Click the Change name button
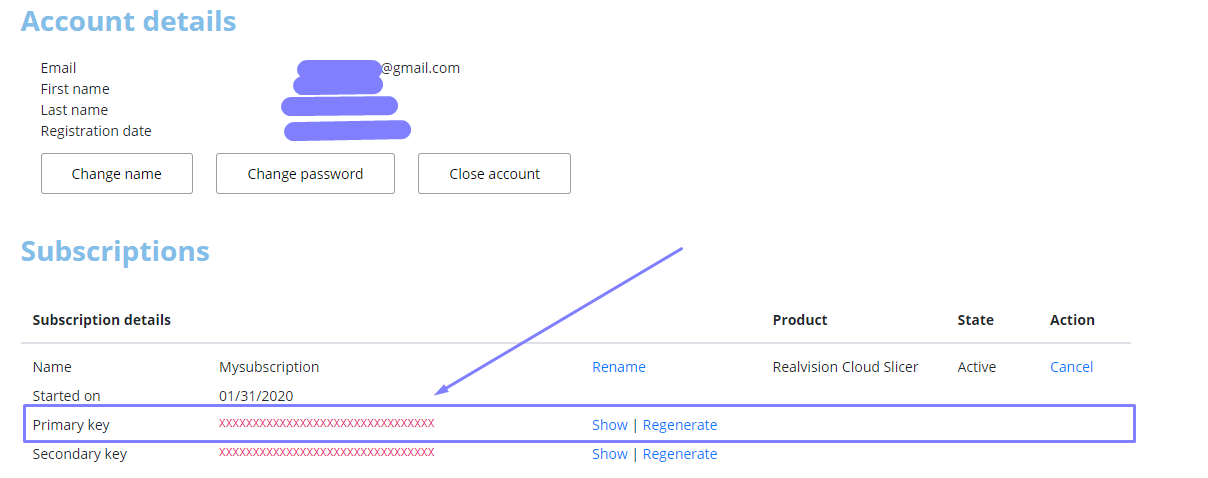This screenshot has width=1208, height=478. tap(116, 174)
